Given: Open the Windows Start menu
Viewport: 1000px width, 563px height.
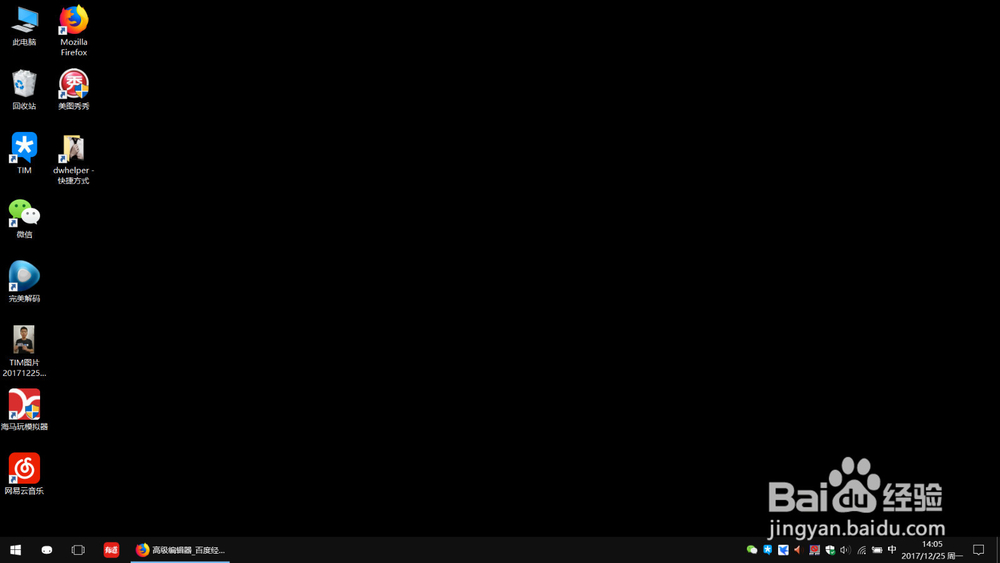Looking at the screenshot, I should [x=15, y=550].
